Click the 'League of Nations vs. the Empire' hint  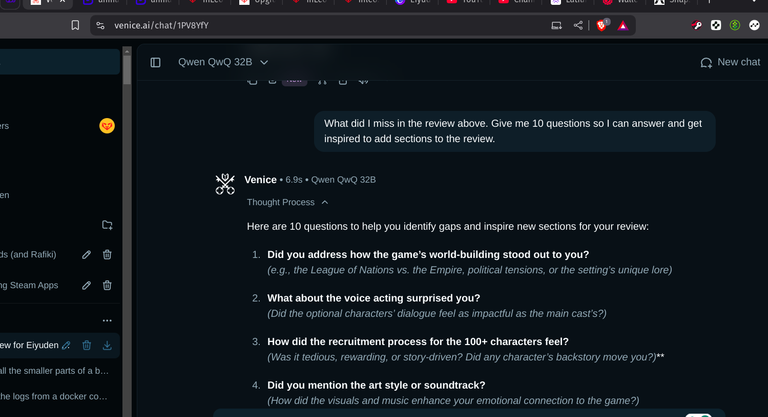coord(469,270)
